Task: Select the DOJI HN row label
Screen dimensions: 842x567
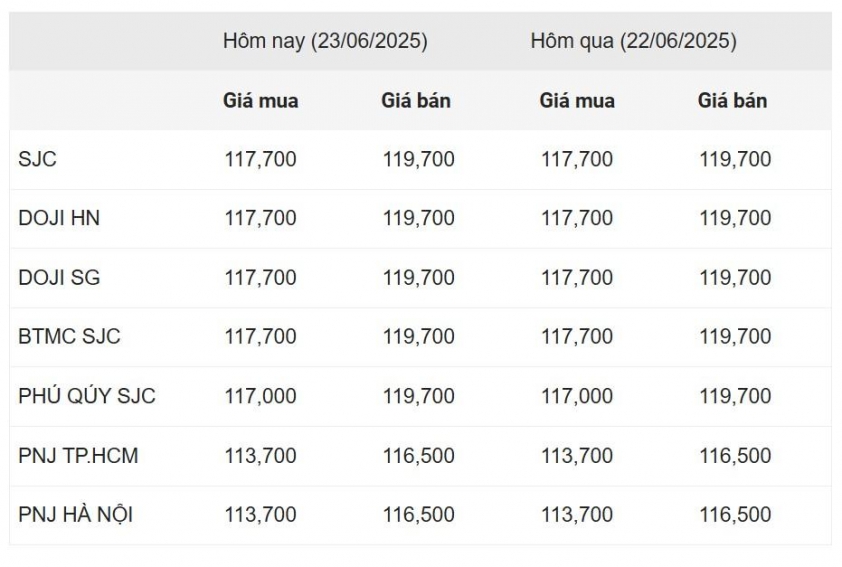Action: [59, 218]
